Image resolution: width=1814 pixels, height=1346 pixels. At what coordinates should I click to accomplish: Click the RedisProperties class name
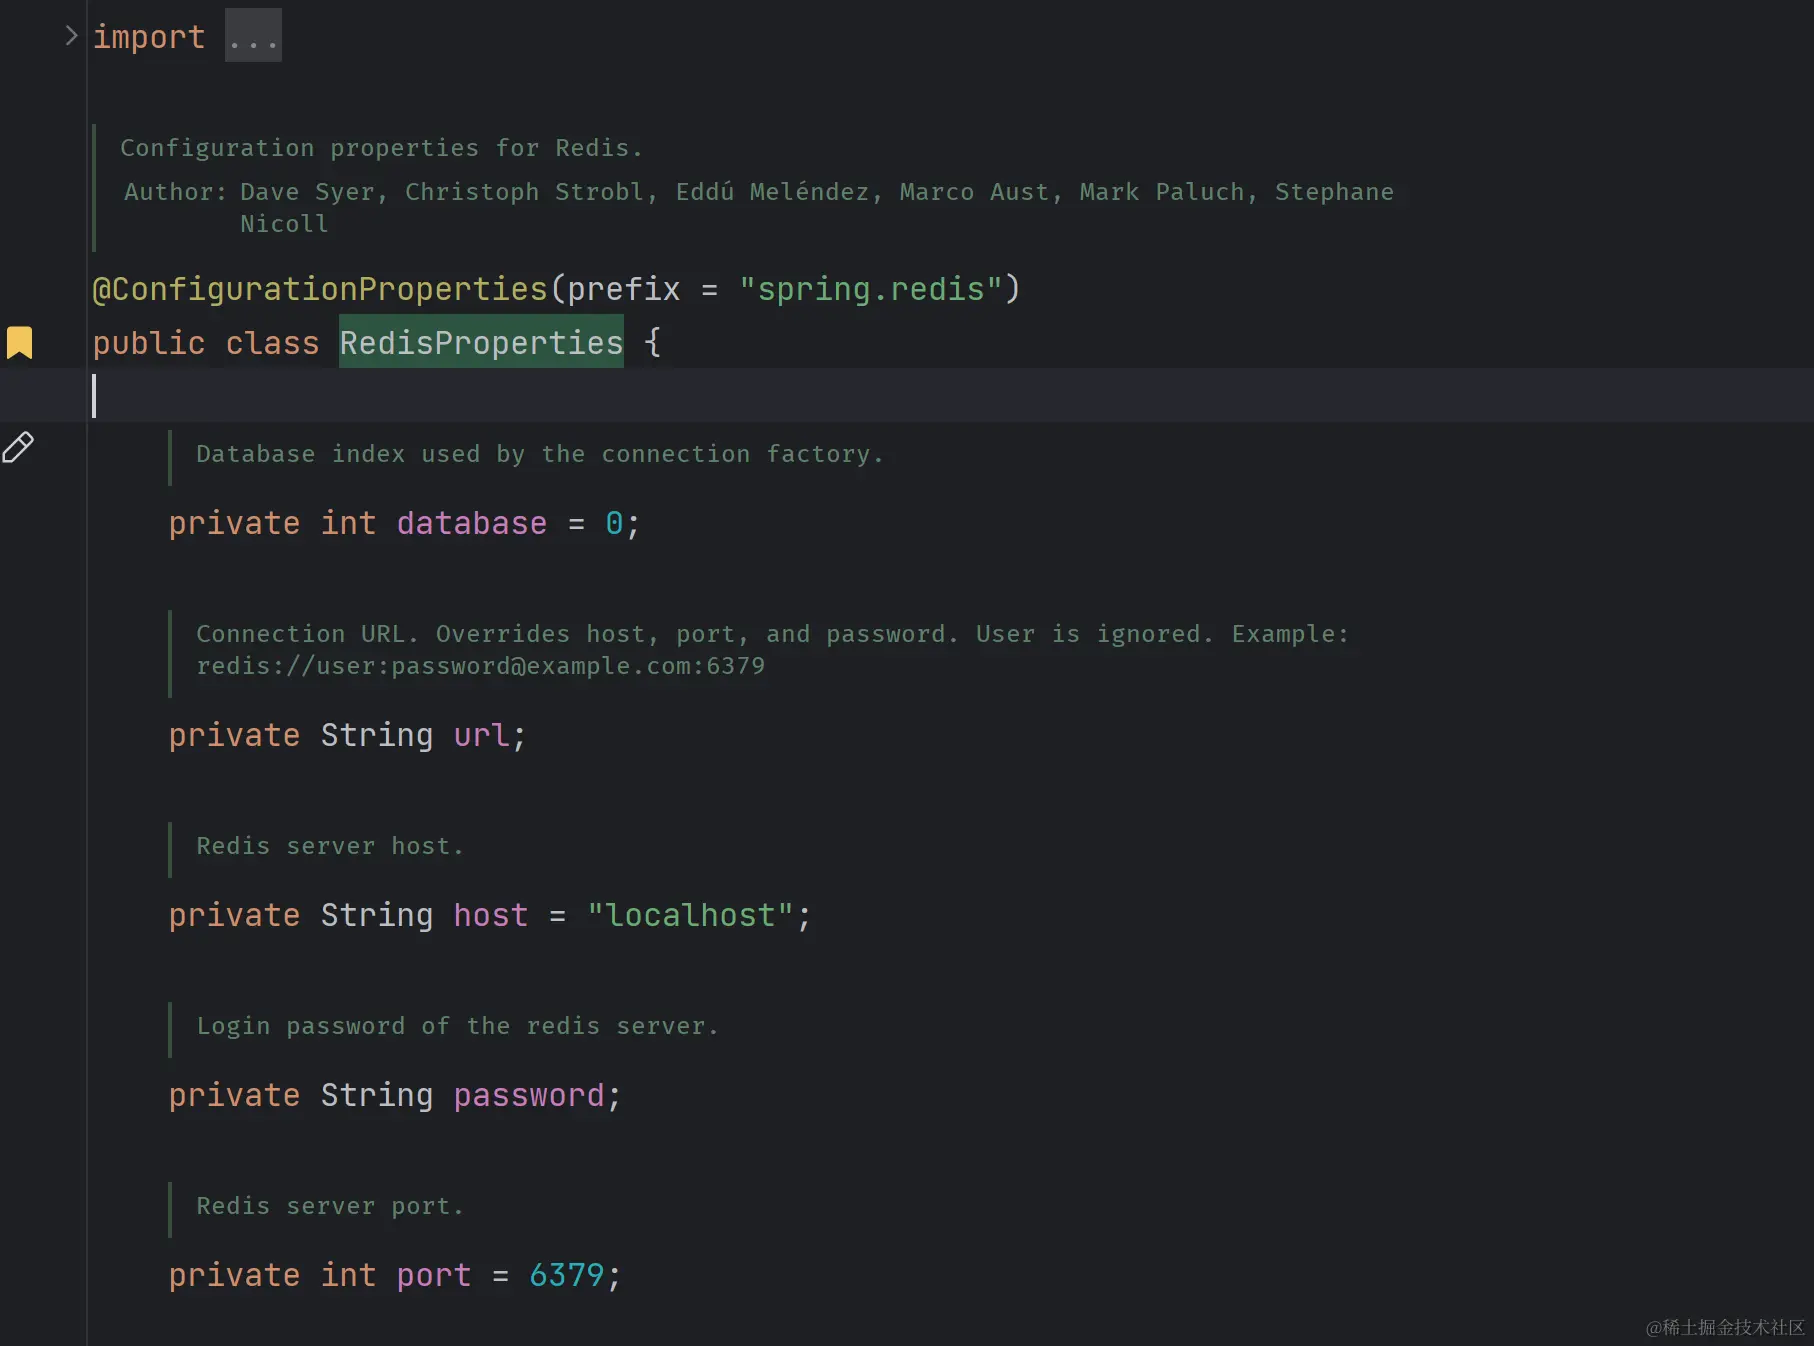tap(481, 342)
